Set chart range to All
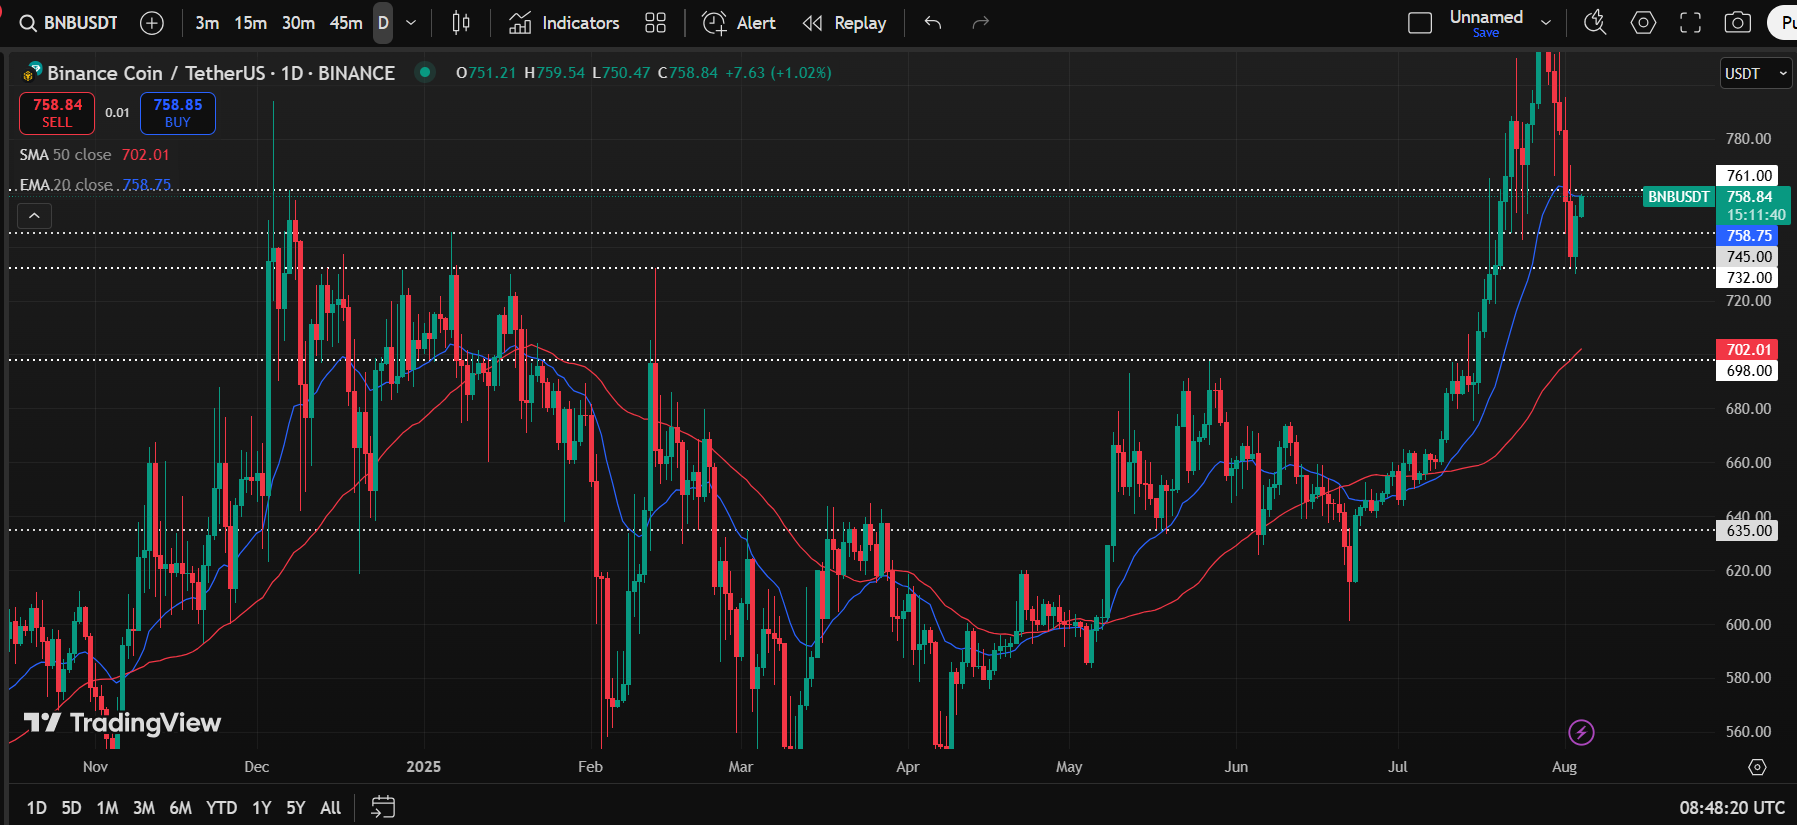 (x=331, y=808)
